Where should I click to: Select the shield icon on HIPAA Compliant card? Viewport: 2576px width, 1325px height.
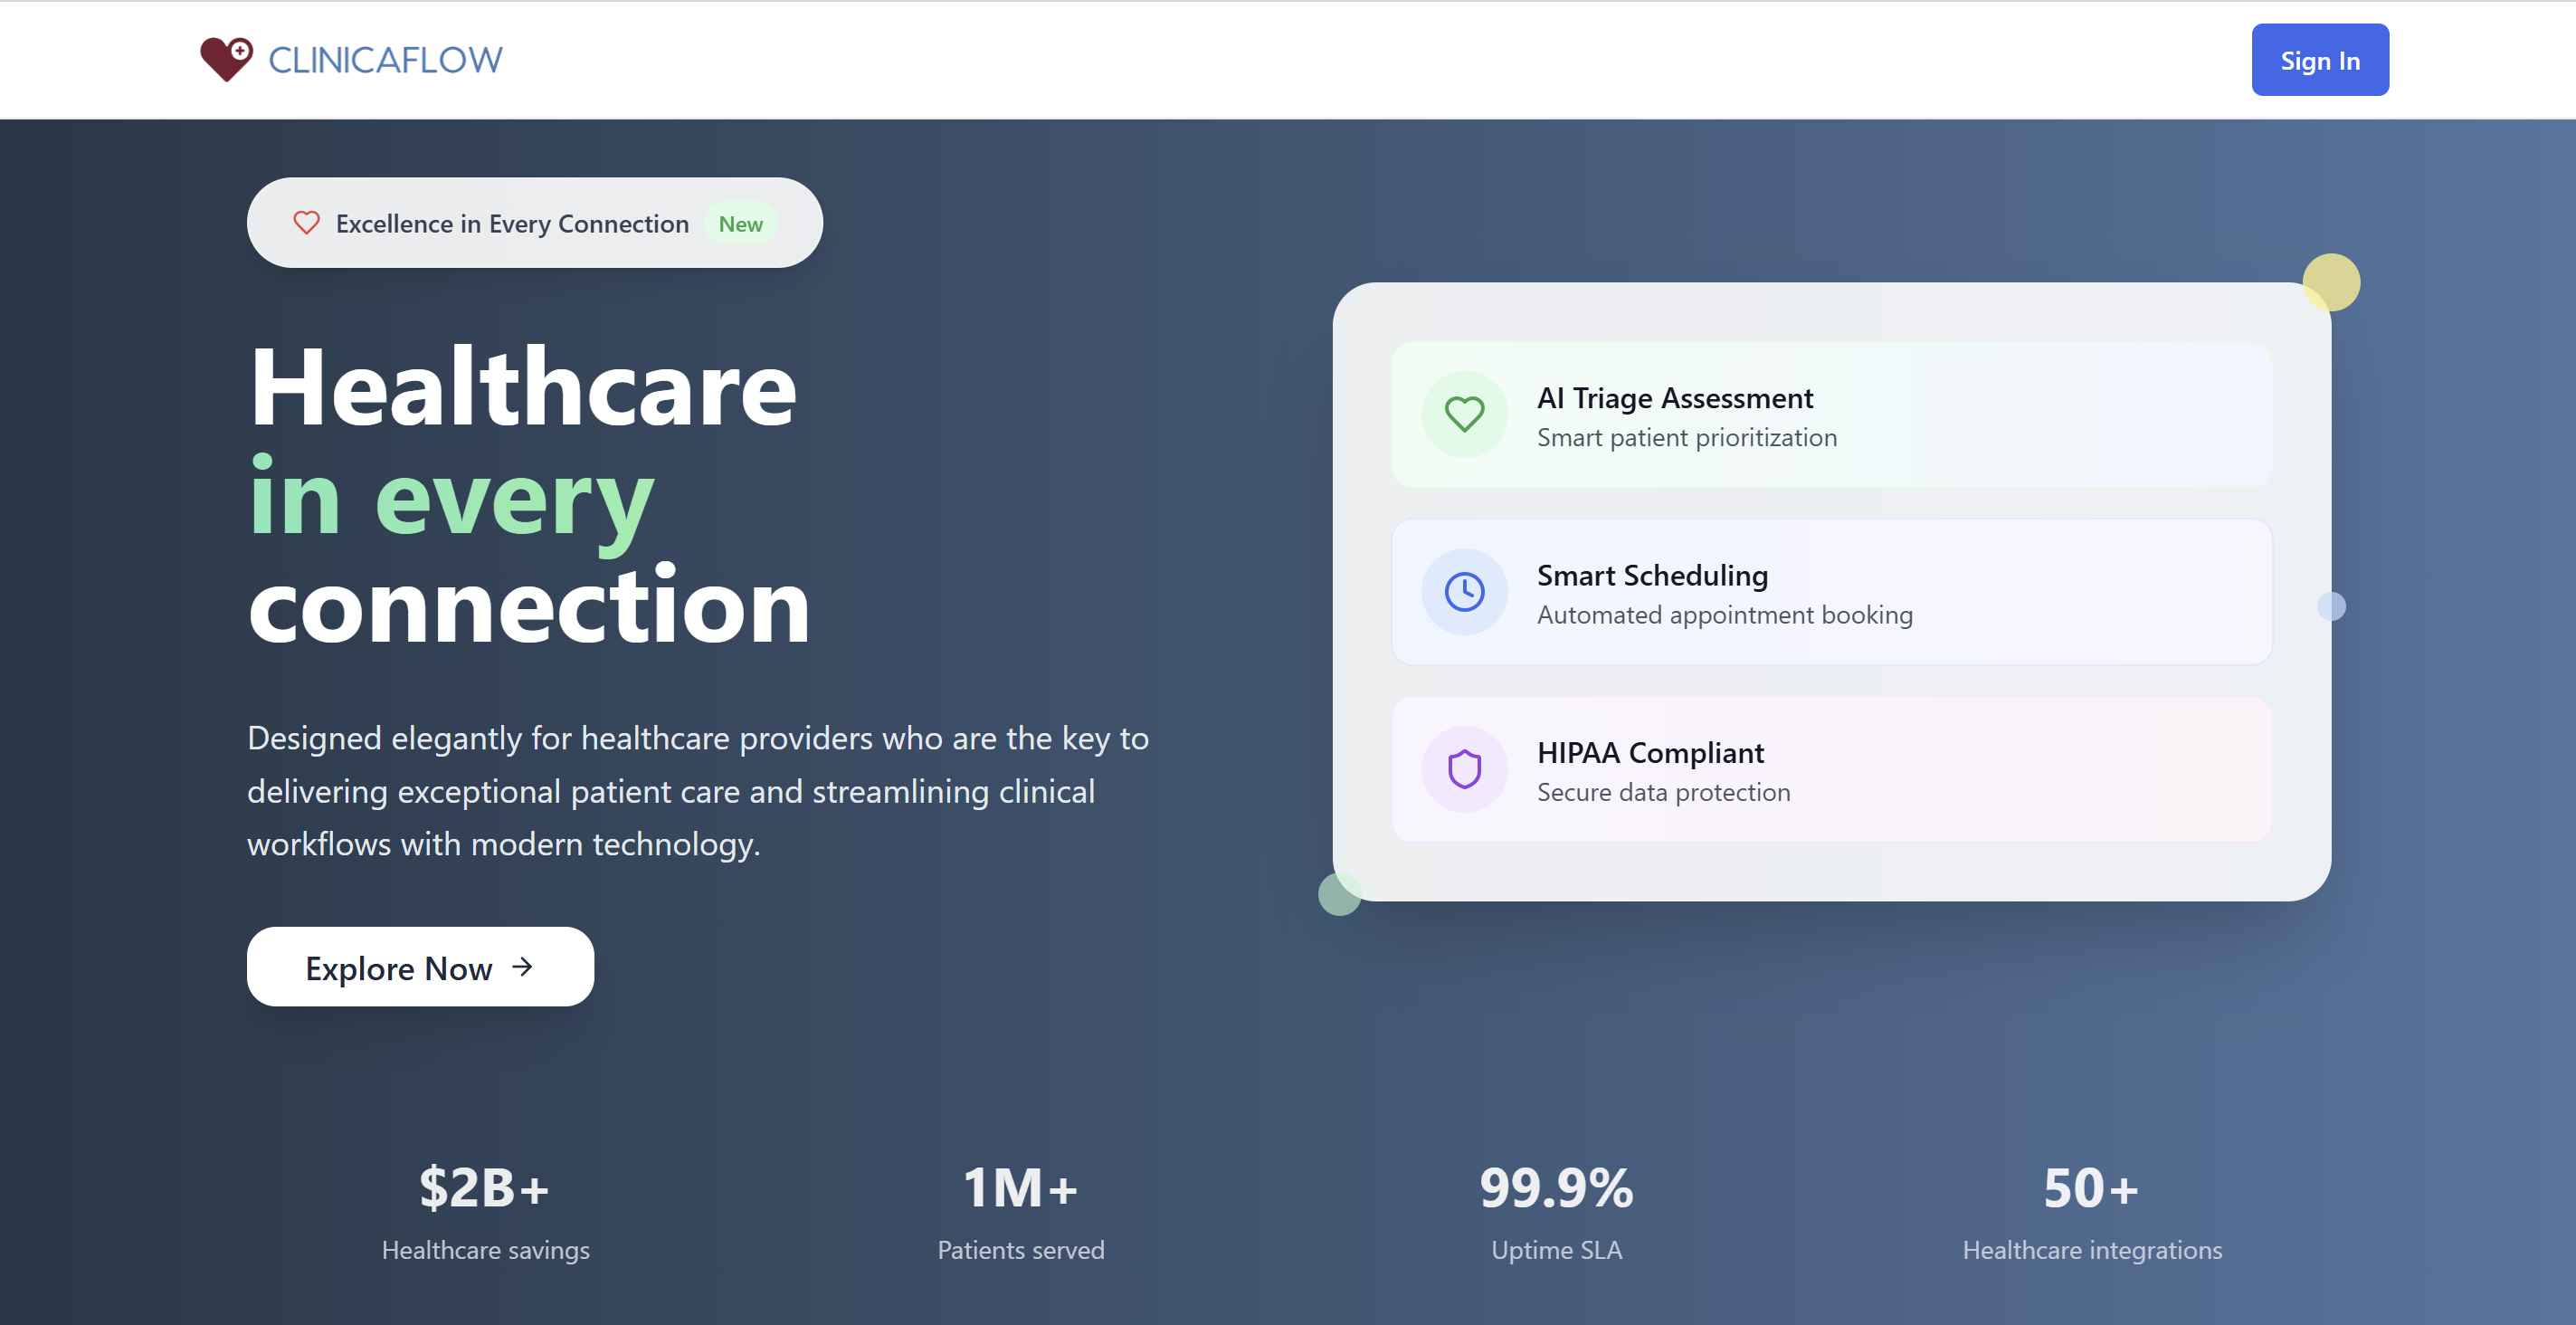tap(1464, 769)
